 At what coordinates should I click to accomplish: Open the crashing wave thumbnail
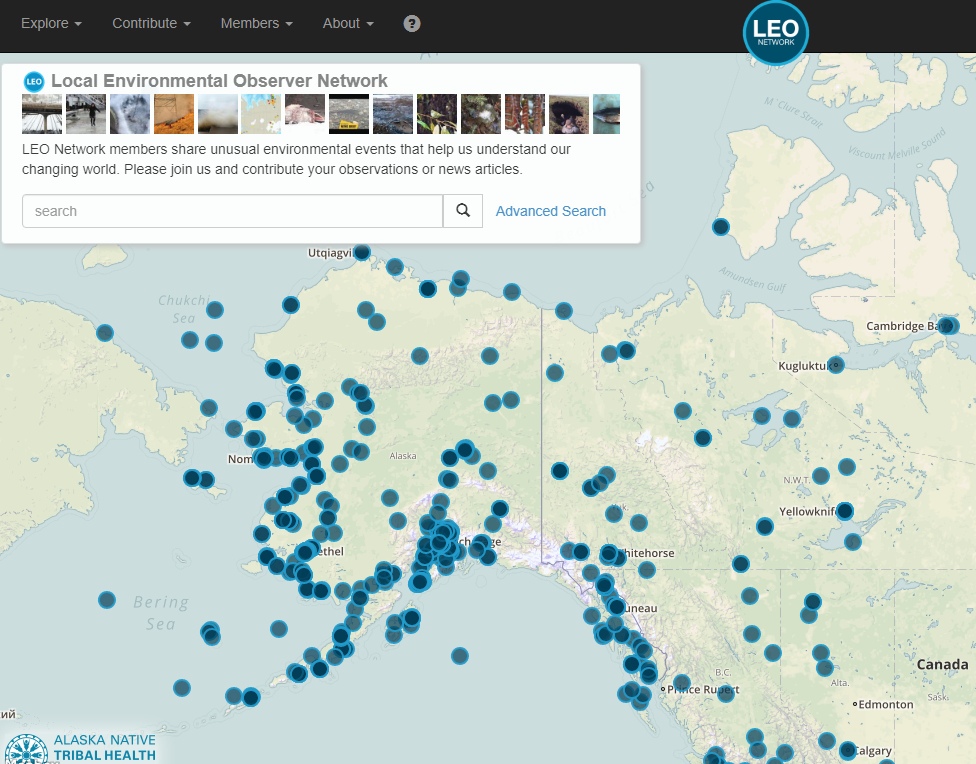(x=218, y=114)
